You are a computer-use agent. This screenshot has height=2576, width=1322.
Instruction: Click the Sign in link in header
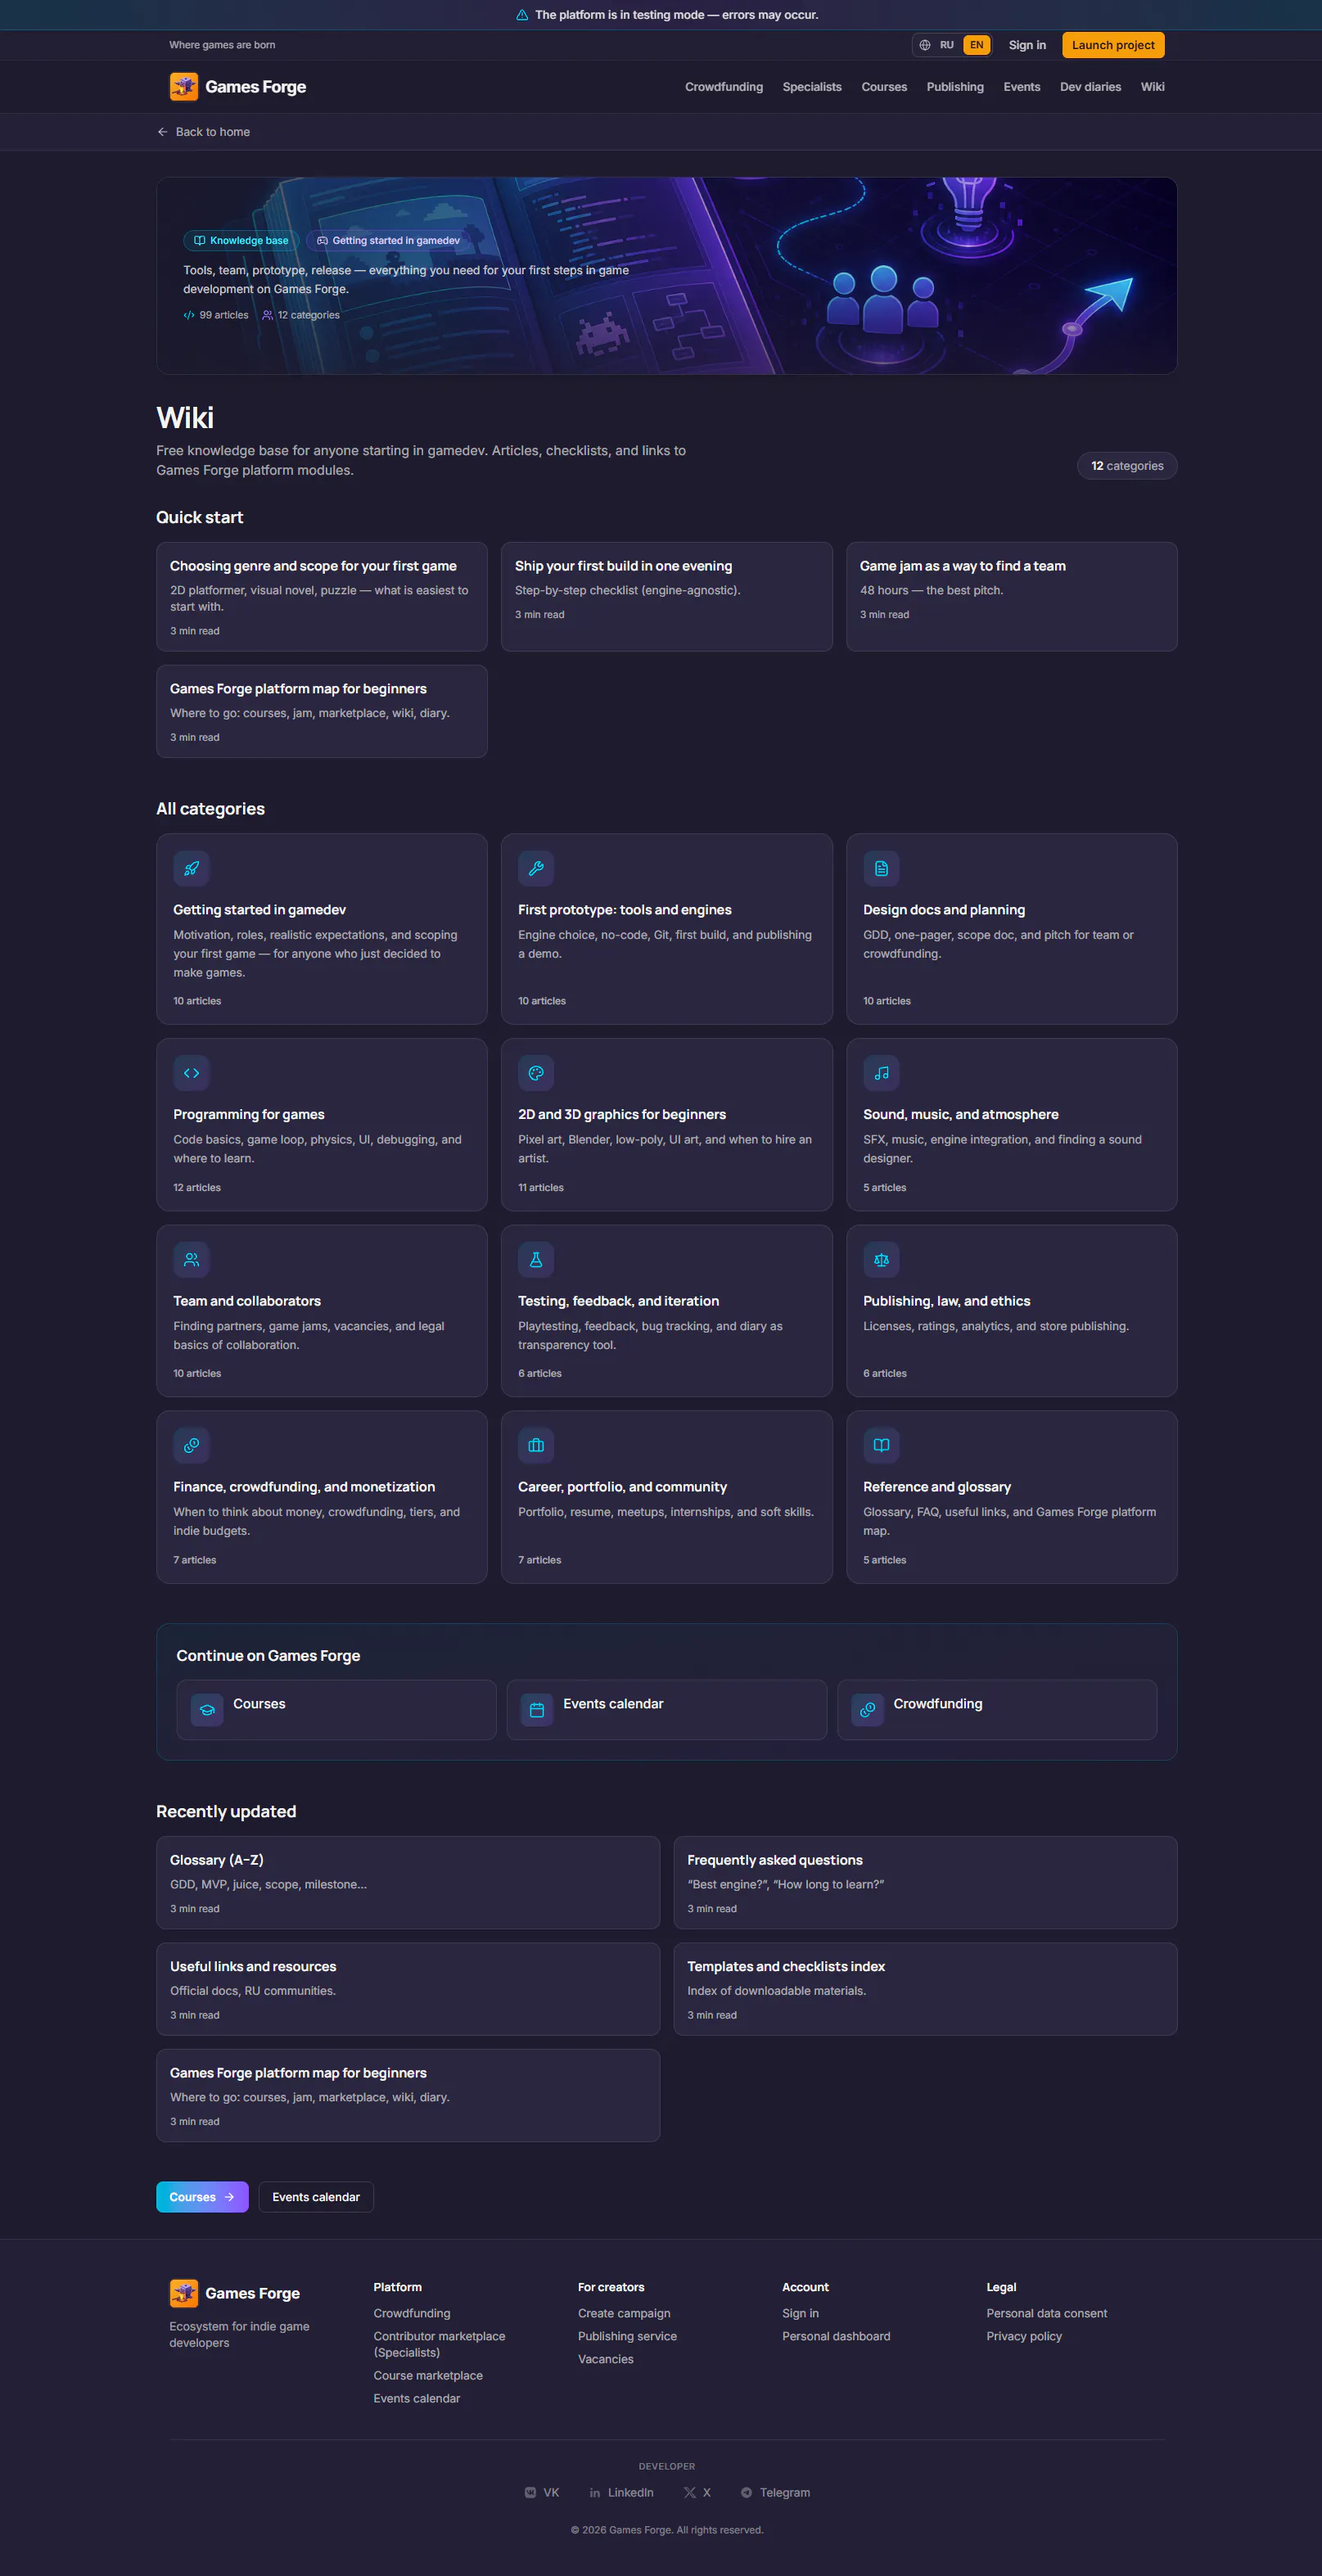click(1027, 45)
